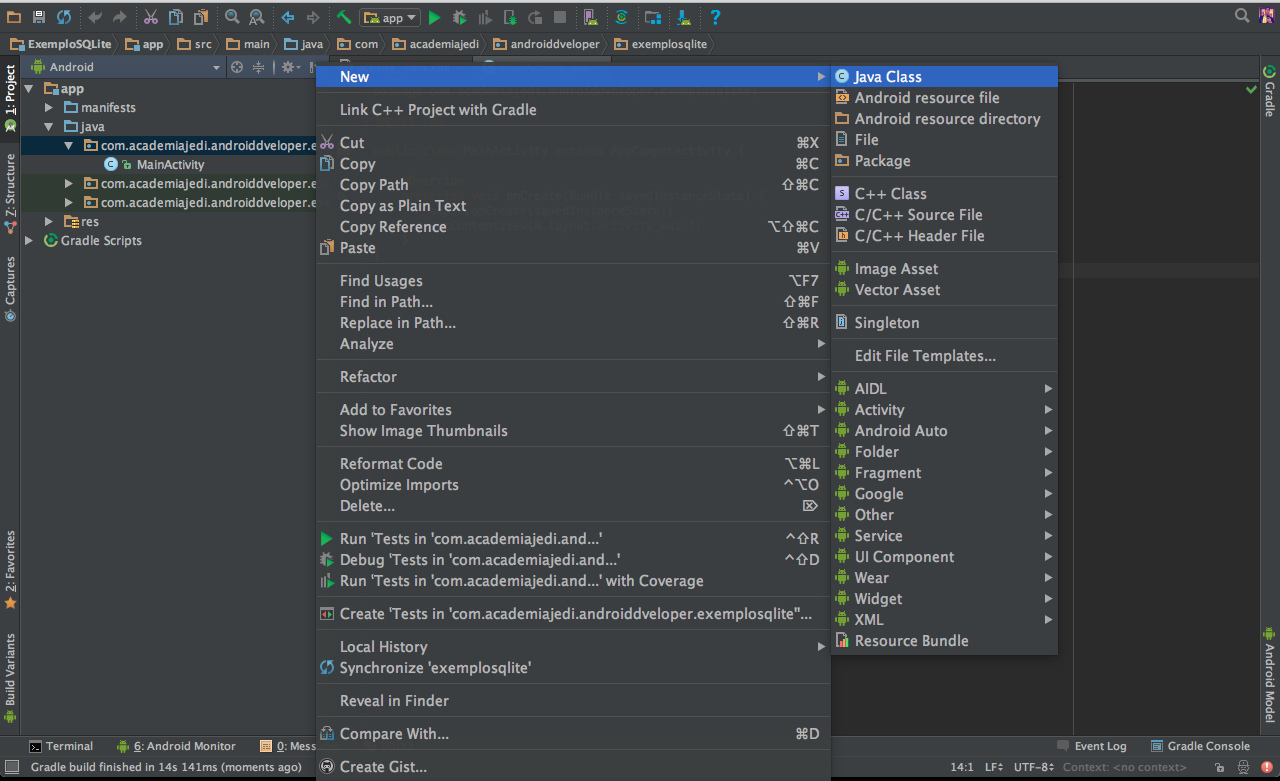
Task: Click the Synchronize icon in the toolbar
Action: click(64, 17)
